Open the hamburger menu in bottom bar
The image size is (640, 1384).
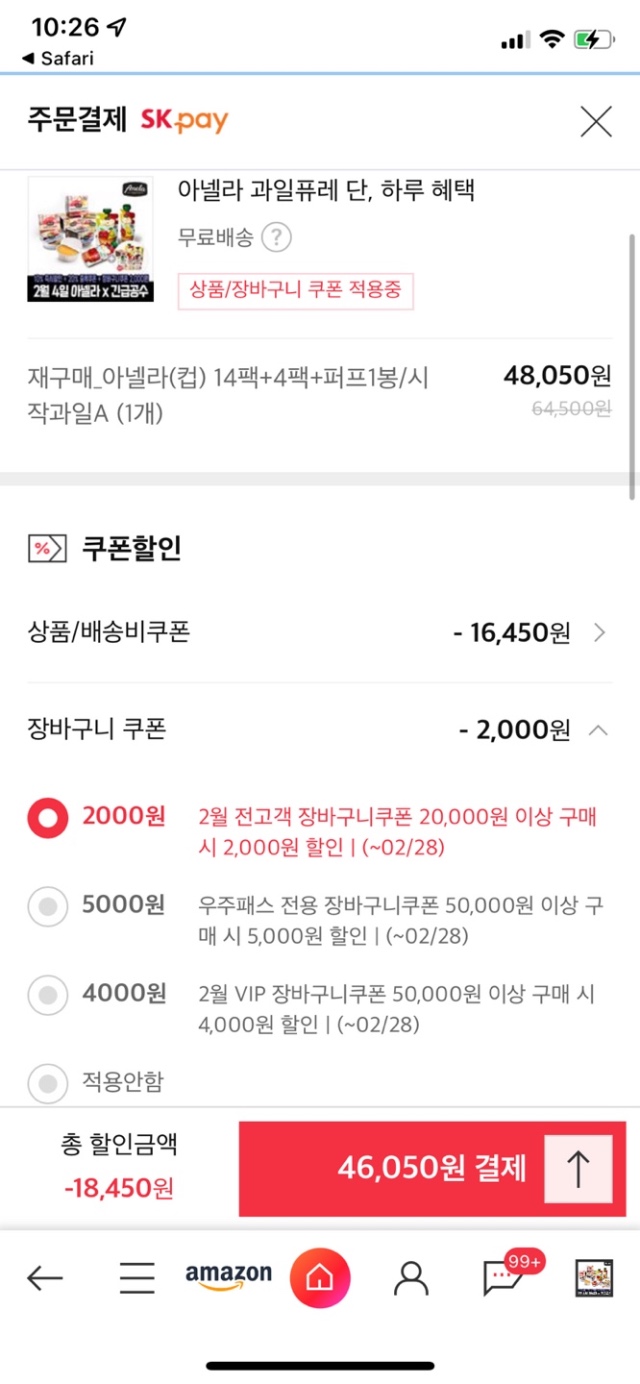point(137,1277)
